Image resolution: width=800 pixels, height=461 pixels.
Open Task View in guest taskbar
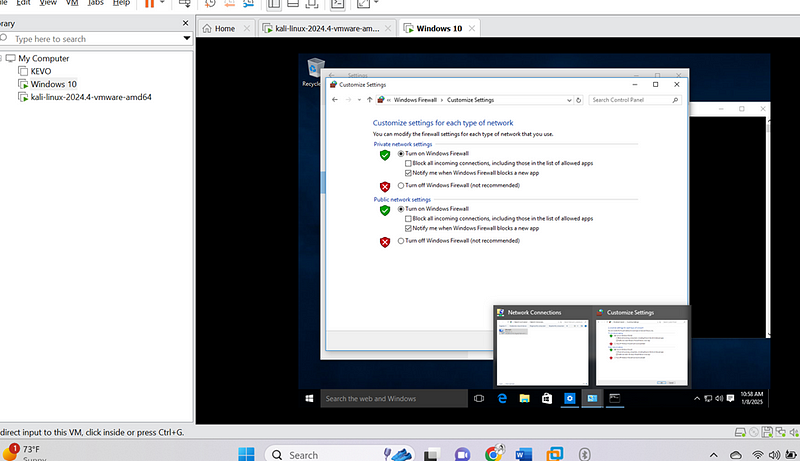click(x=479, y=398)
